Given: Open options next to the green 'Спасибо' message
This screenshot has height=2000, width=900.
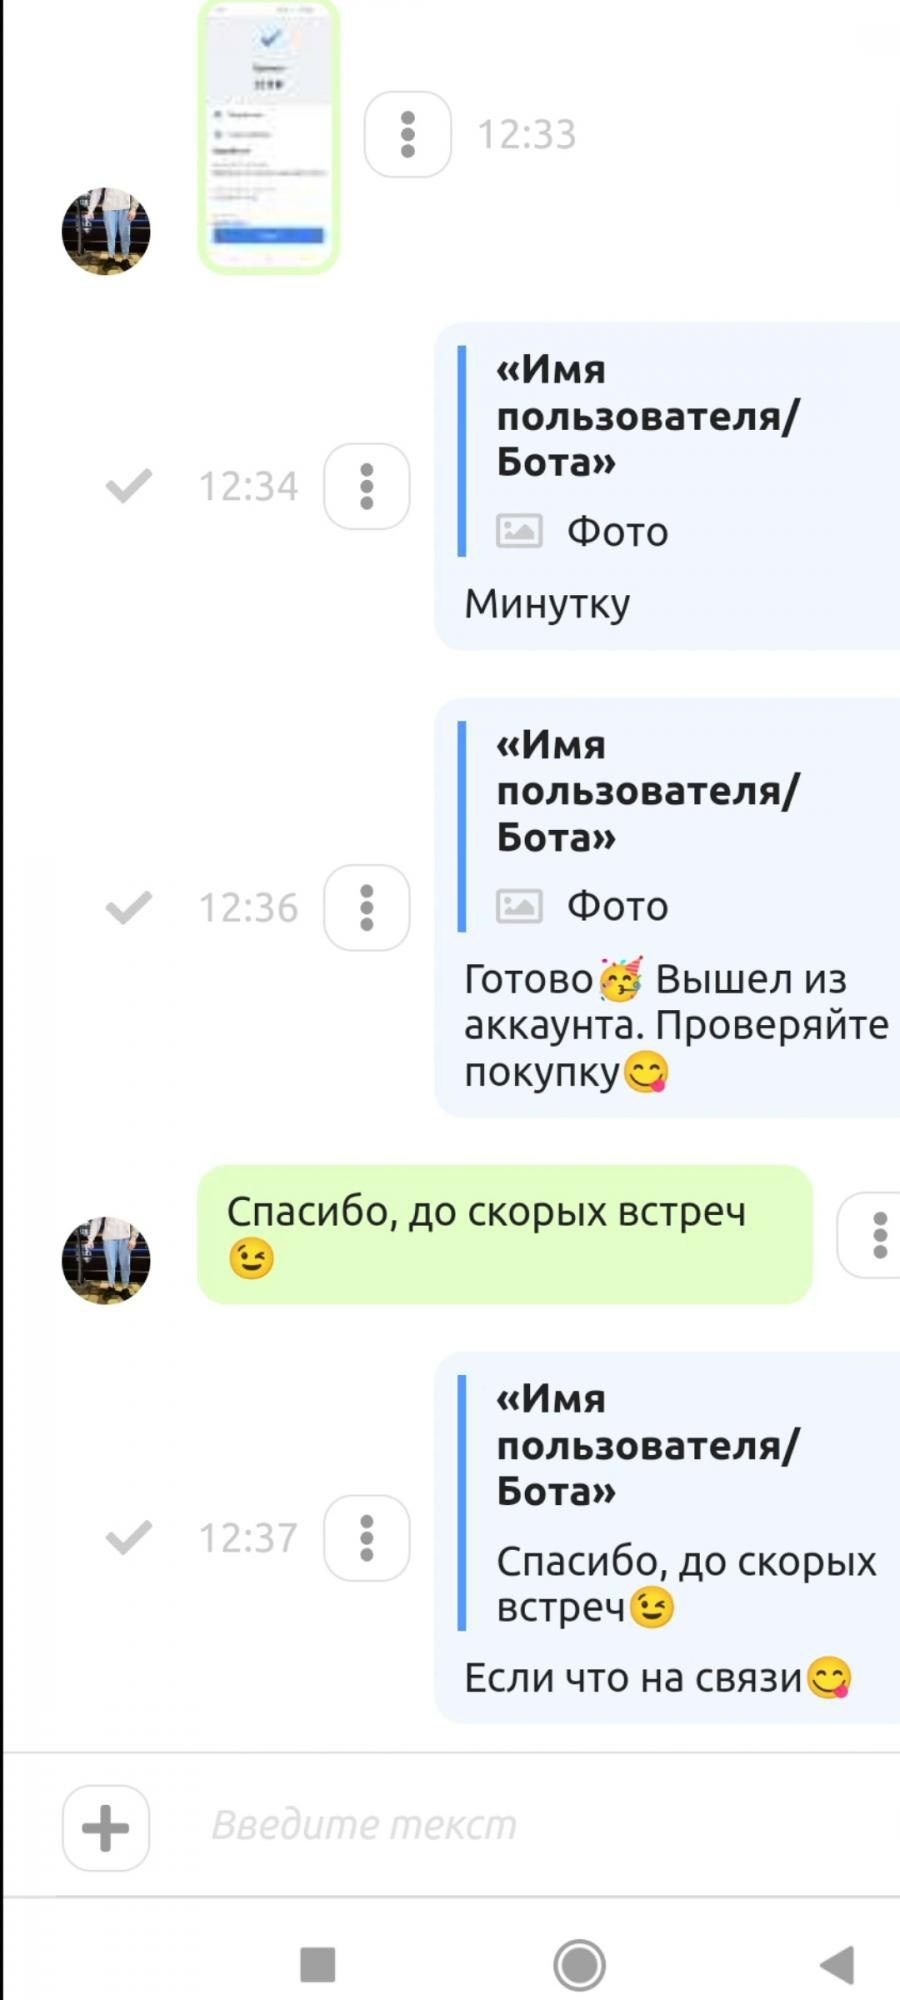Looking at the screenshot, I should [872, 1235].
